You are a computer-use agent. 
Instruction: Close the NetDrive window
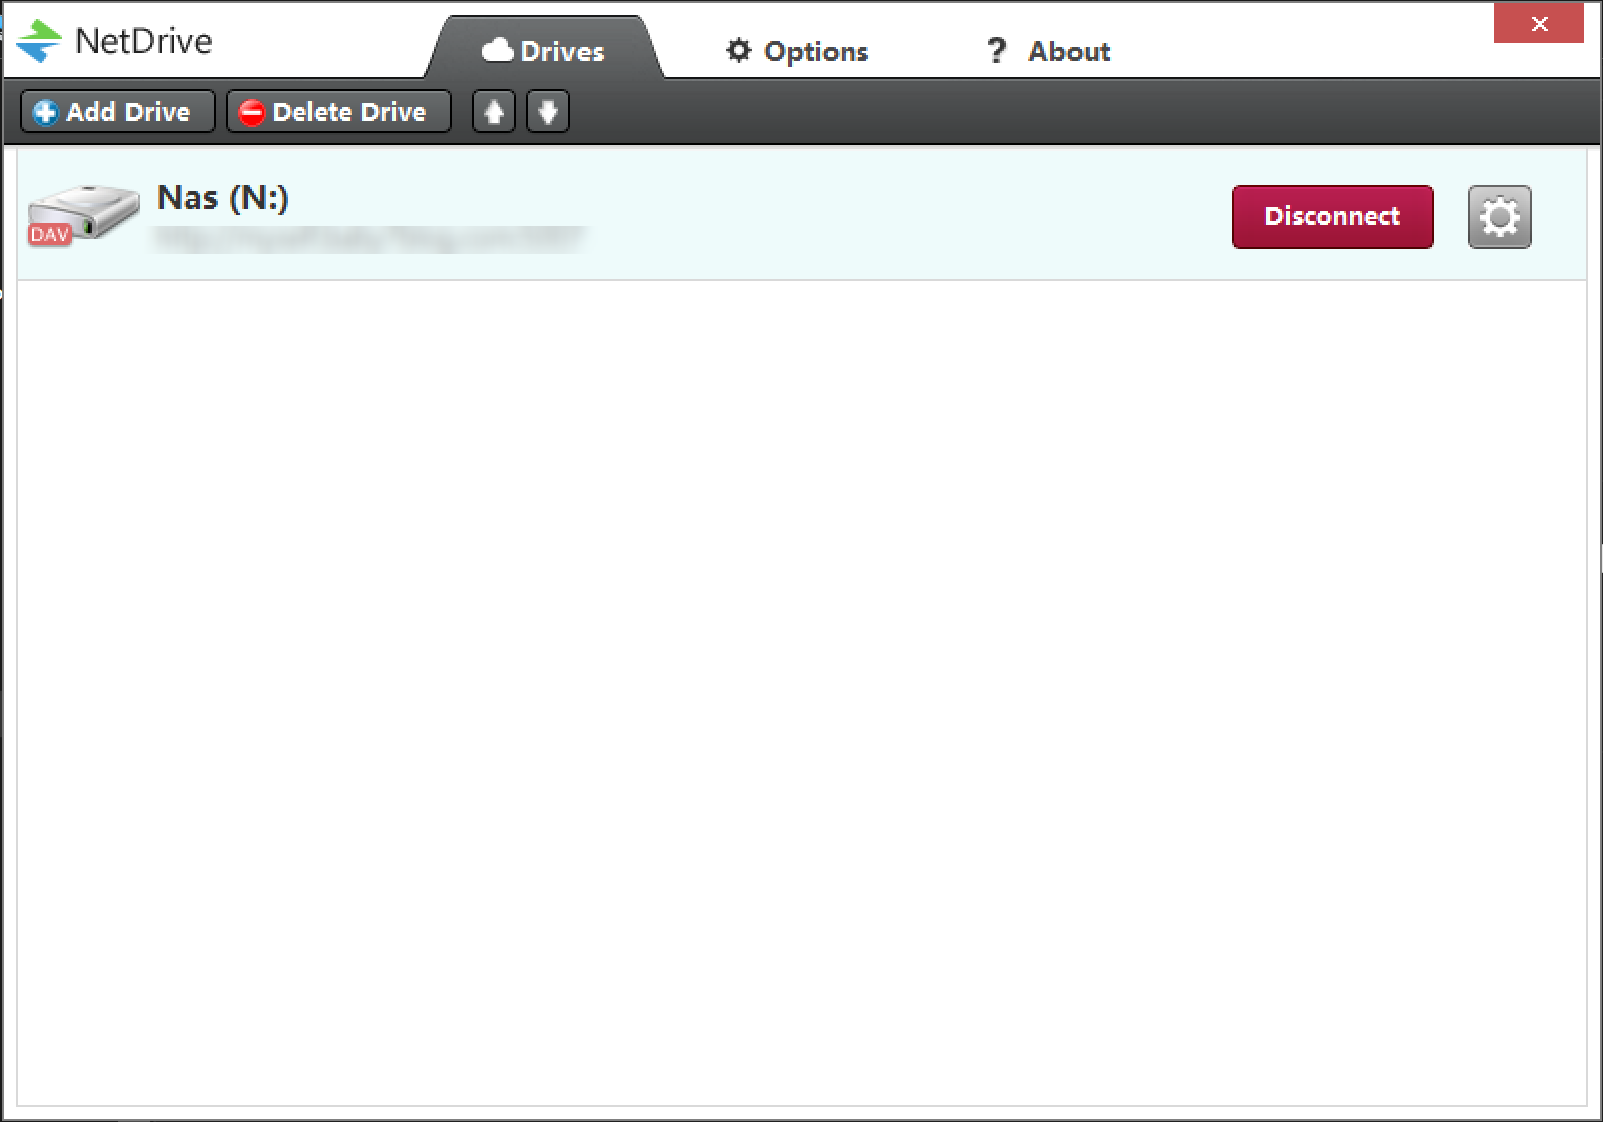pyautogui.click(x=1539, y=23)
